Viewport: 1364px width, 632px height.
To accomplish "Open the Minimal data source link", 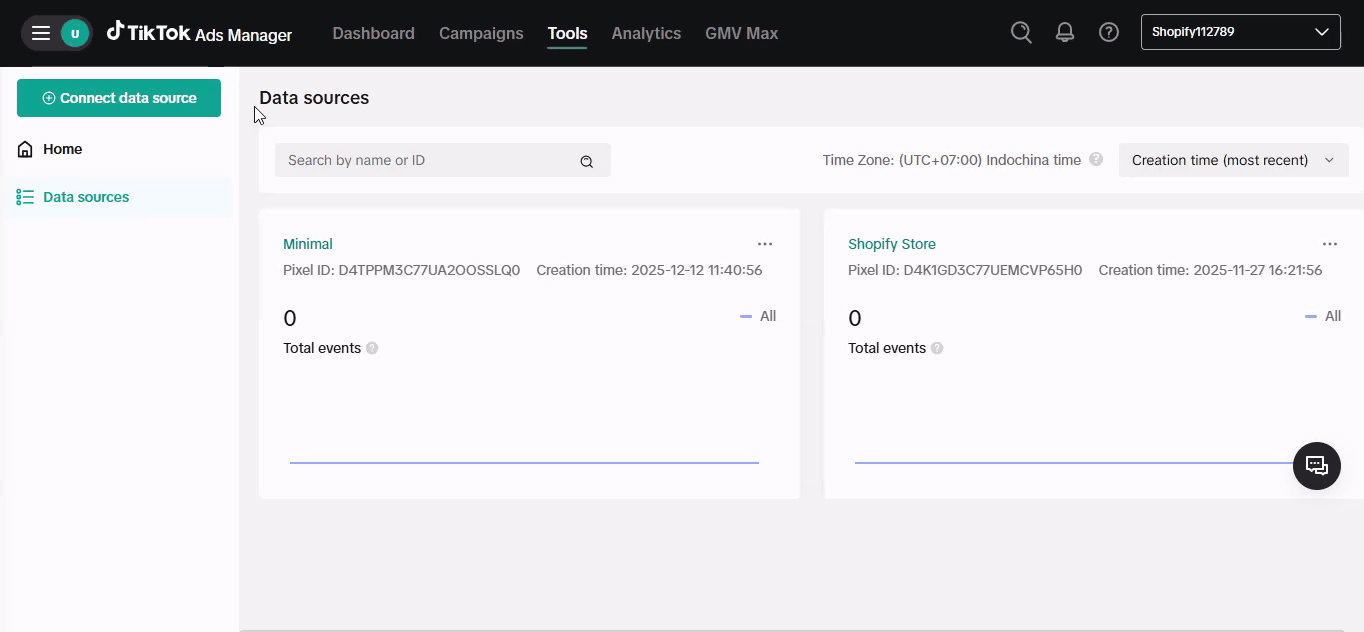I will coord(308,244).
